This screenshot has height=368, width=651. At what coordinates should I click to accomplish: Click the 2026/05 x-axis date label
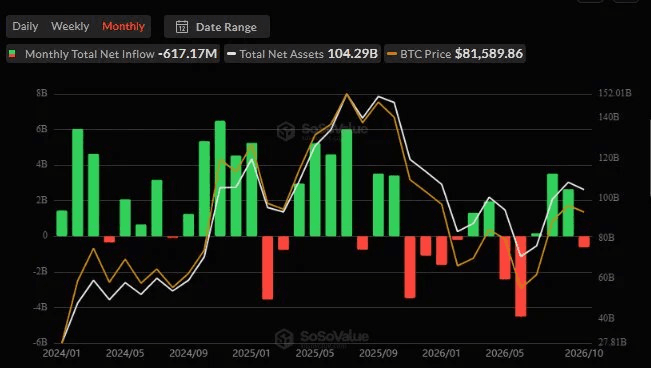[504, 353]
